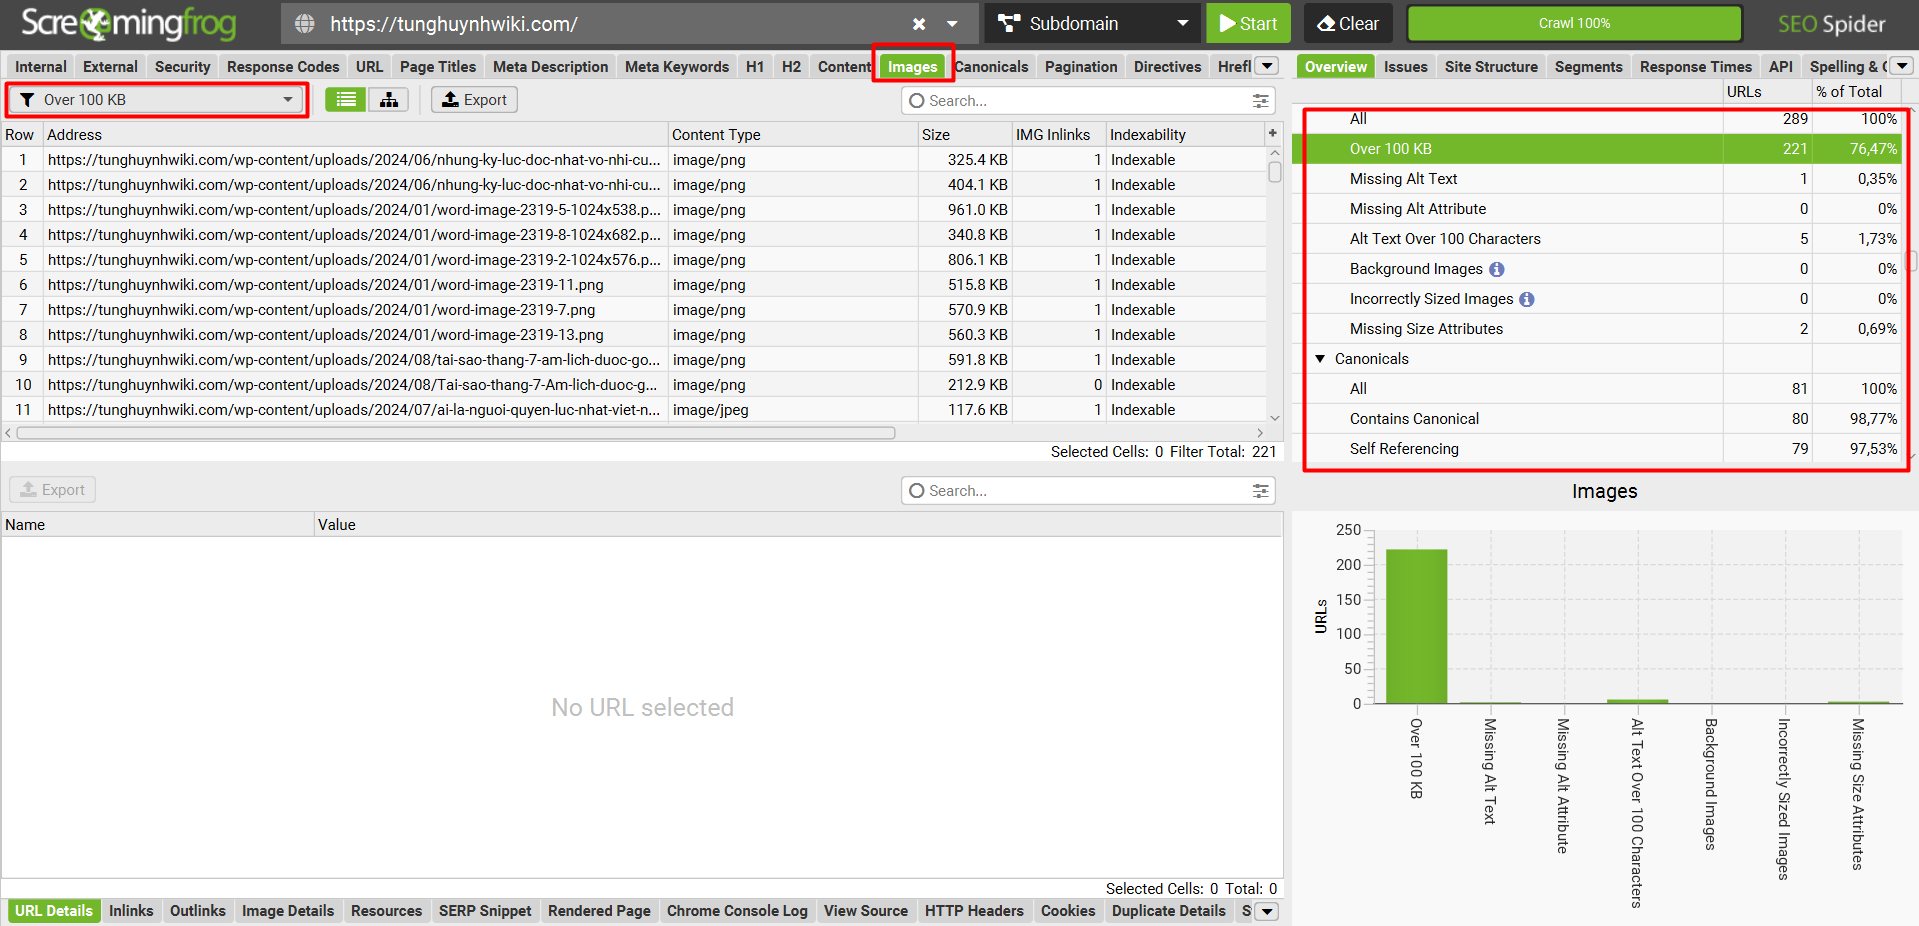Open the Image Details bottom tab
This screenshot has height=926, width=1919.
pyautogui.click(x=288, y=911)
